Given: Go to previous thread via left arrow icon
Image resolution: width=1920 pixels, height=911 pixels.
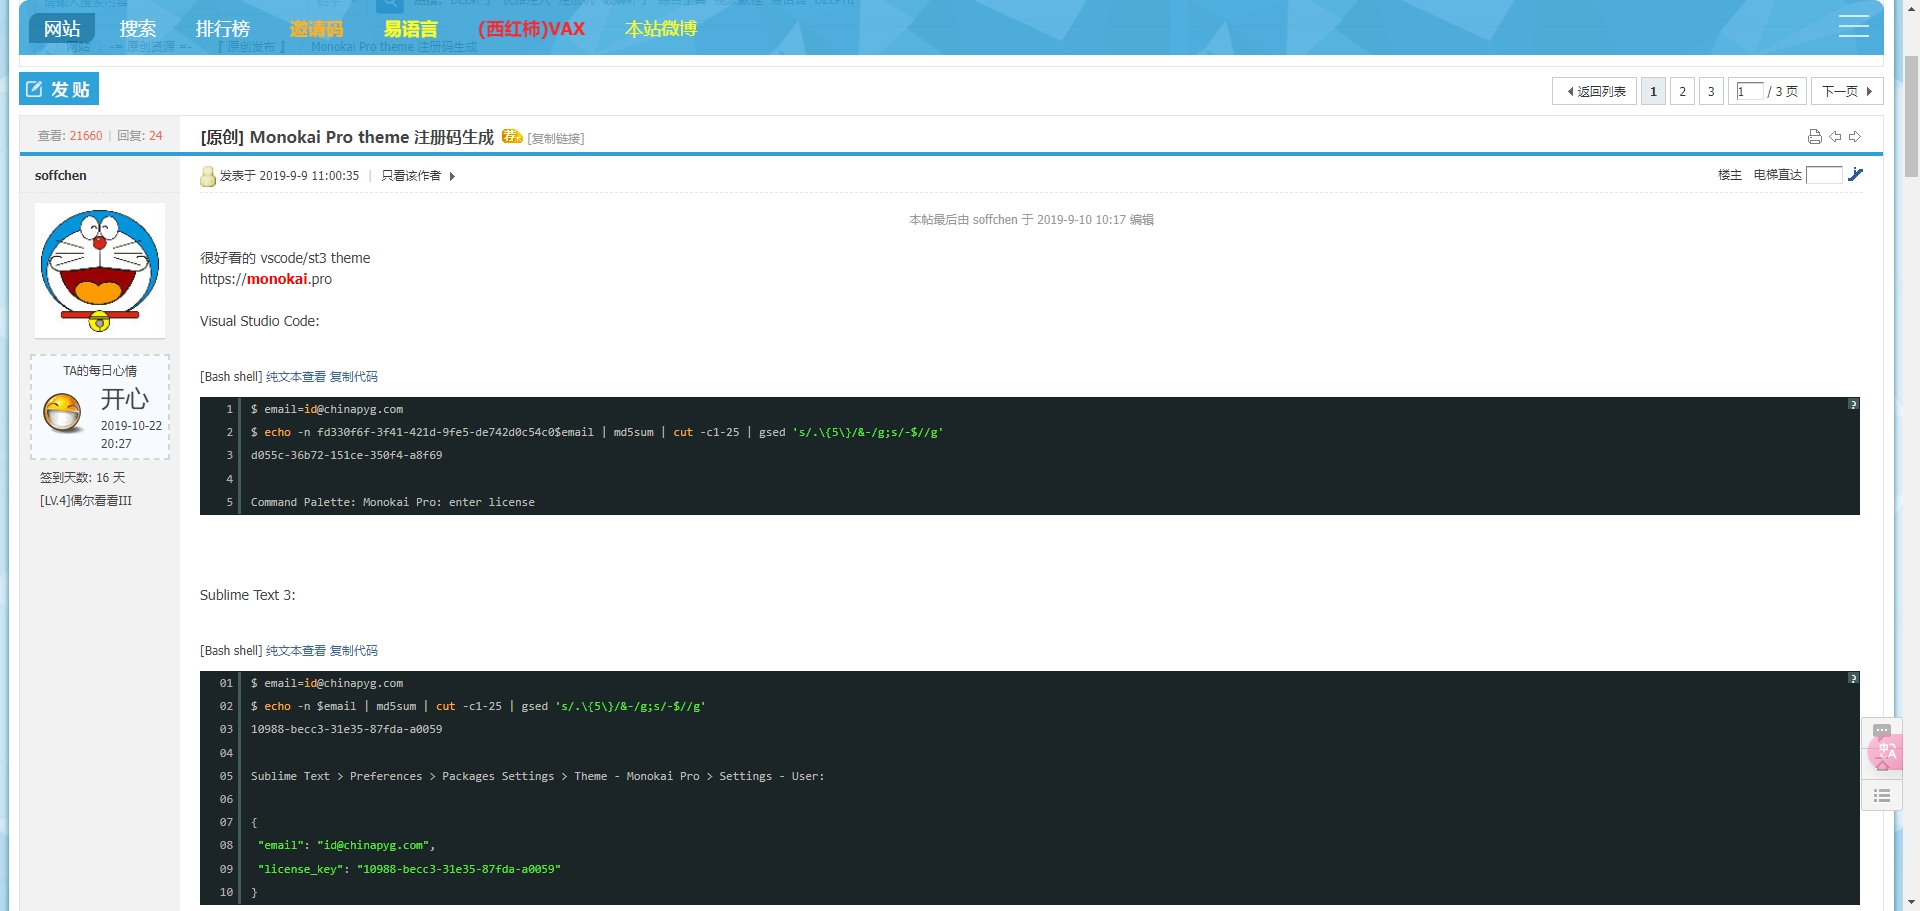Looking at the screenshot, I should click(1835, 137).
